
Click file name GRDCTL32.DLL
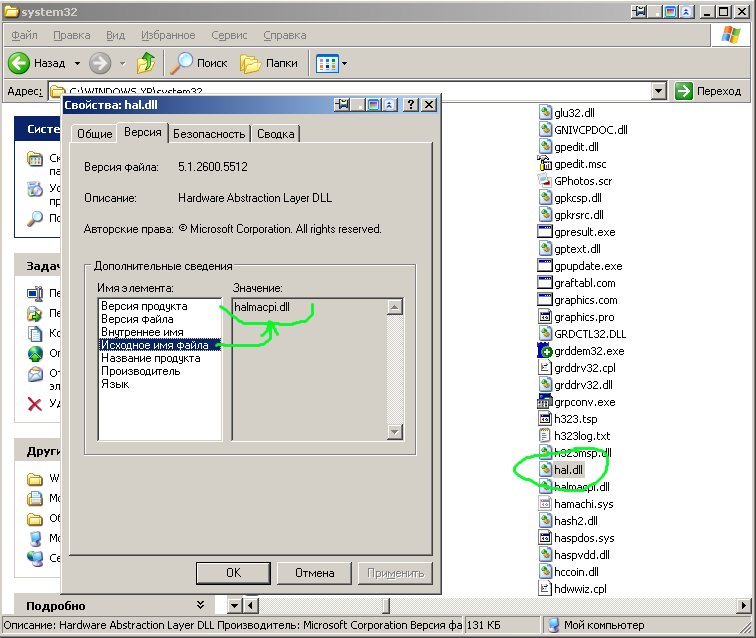point(590,334)
